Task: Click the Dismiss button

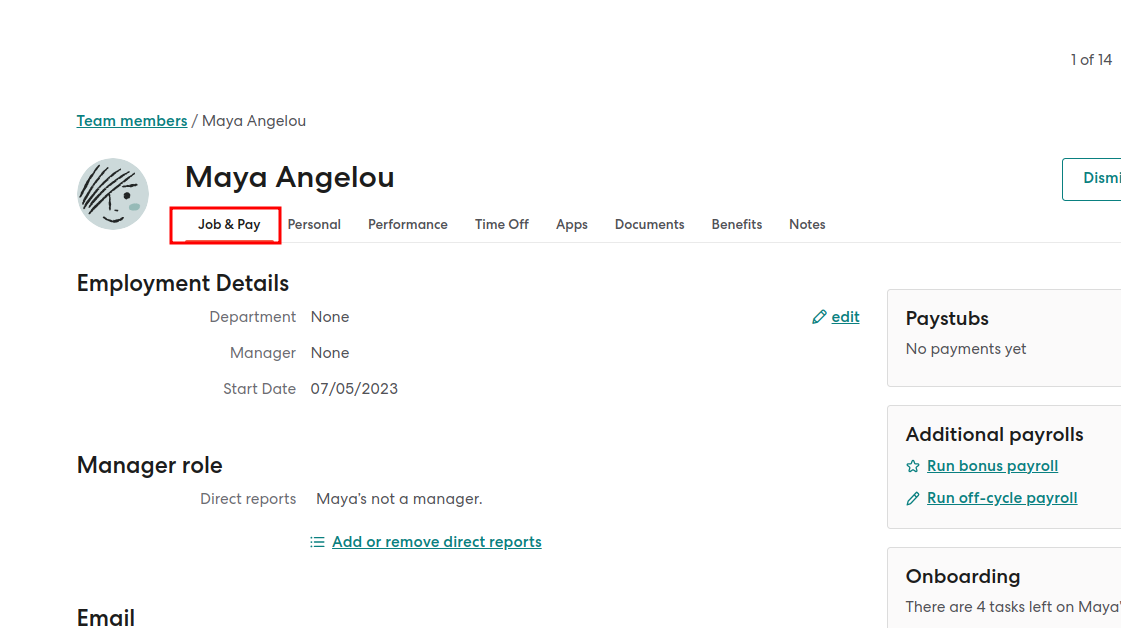Action: tap(1092, 179)
